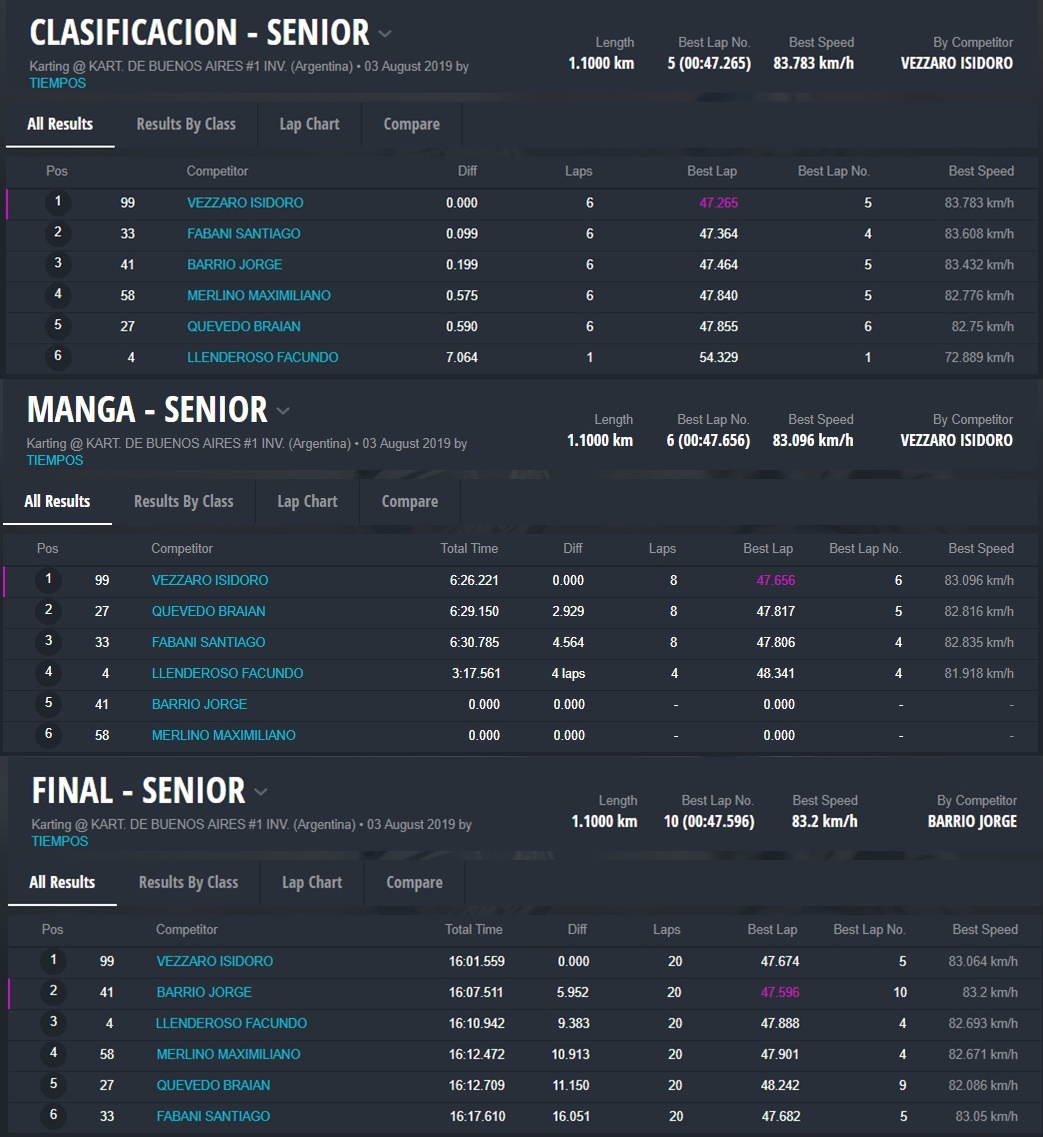This screenshot has height=1137, width=1043.
Task: Switch to Lap Chart tab in Clasificacion
Action: tap(309, 124)
